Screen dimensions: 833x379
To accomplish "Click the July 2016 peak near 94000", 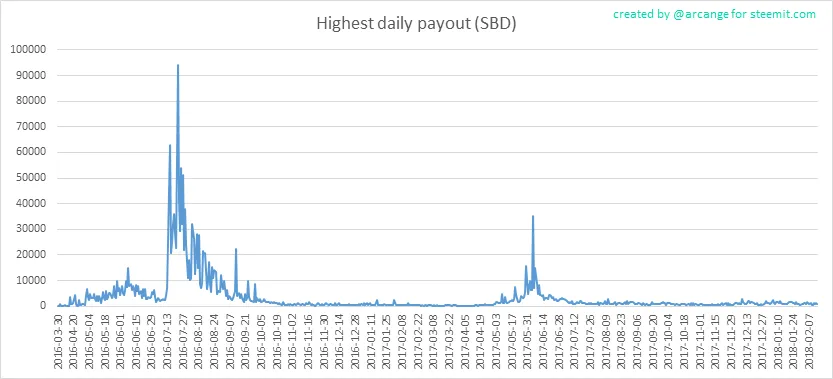I will click(x=178, y=65).
